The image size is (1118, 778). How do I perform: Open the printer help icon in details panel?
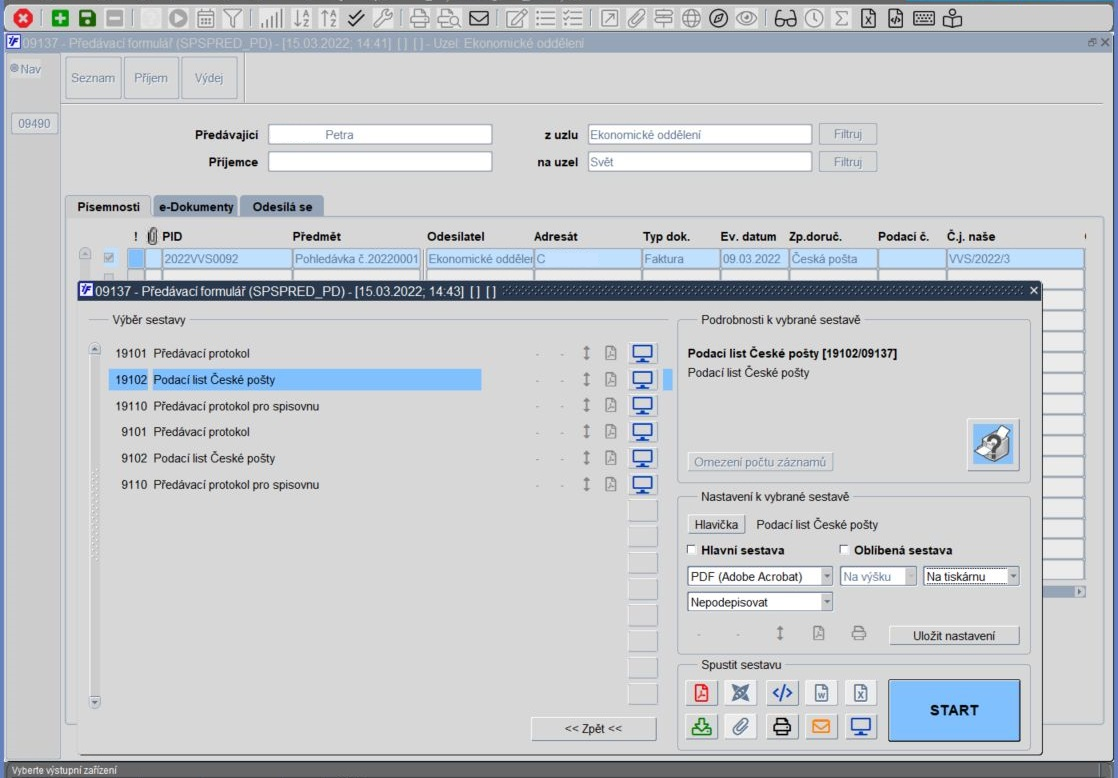[993, 444]
